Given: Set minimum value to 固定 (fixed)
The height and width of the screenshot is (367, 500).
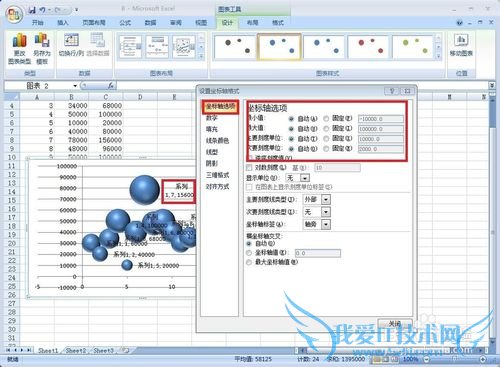Looking at the screenshot, I should pos(326,119).
